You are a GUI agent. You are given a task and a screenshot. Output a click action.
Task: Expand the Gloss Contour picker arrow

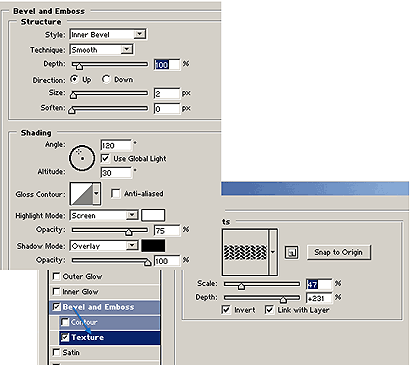(x=96, y=194)
